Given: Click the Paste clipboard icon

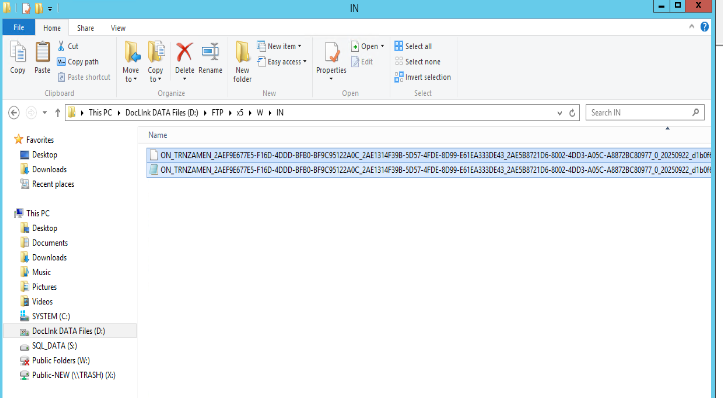Looking at the screenshot, I should pos(42,58).
